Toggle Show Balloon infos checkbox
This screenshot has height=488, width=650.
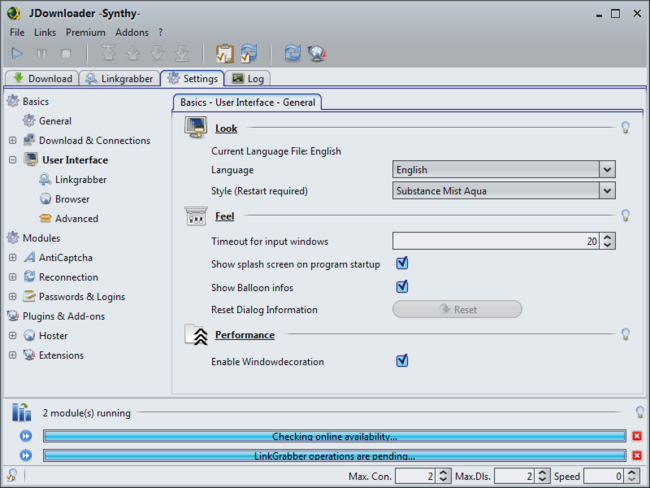pos(402,286)
